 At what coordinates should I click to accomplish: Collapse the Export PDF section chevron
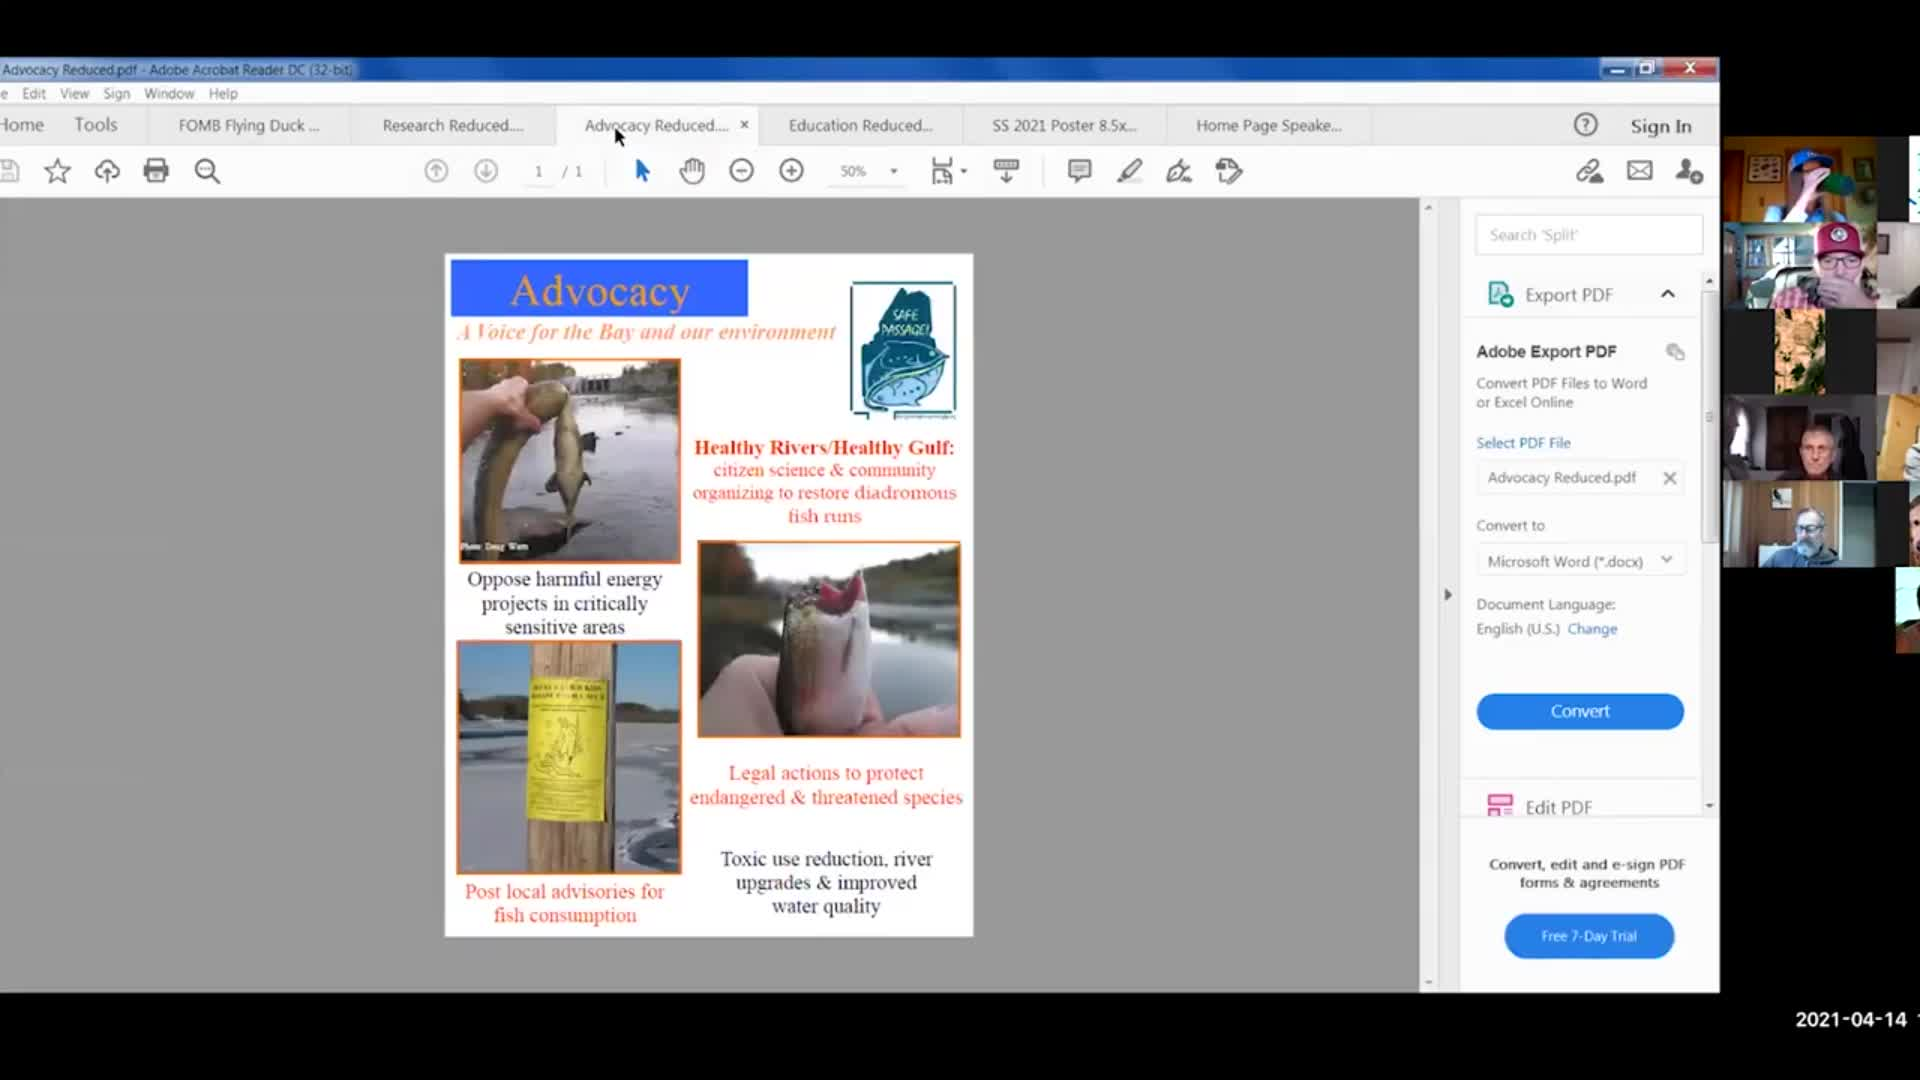click(x=1667, y=294)
